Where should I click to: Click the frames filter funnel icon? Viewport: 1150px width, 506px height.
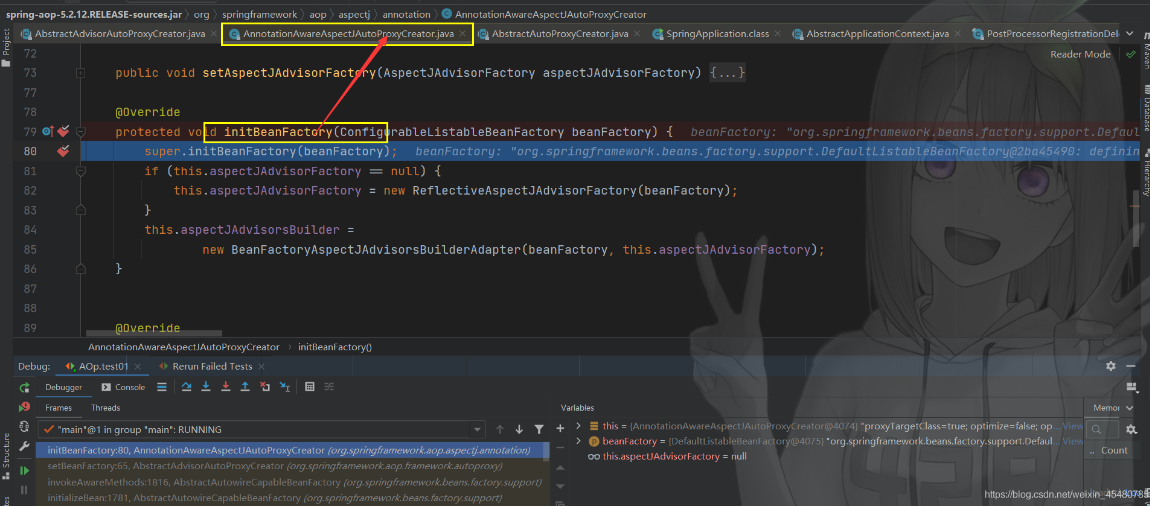click(x=539, y=429)
